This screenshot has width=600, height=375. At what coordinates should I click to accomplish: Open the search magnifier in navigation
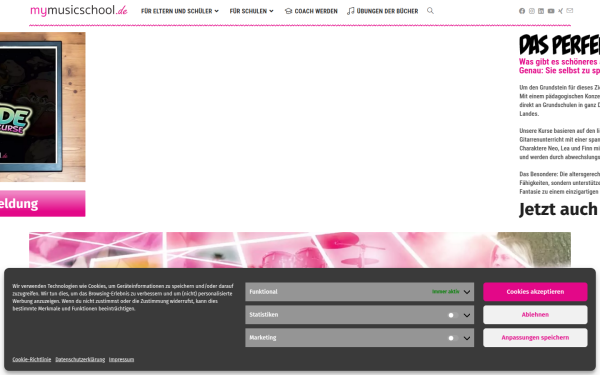pos(430,11)
